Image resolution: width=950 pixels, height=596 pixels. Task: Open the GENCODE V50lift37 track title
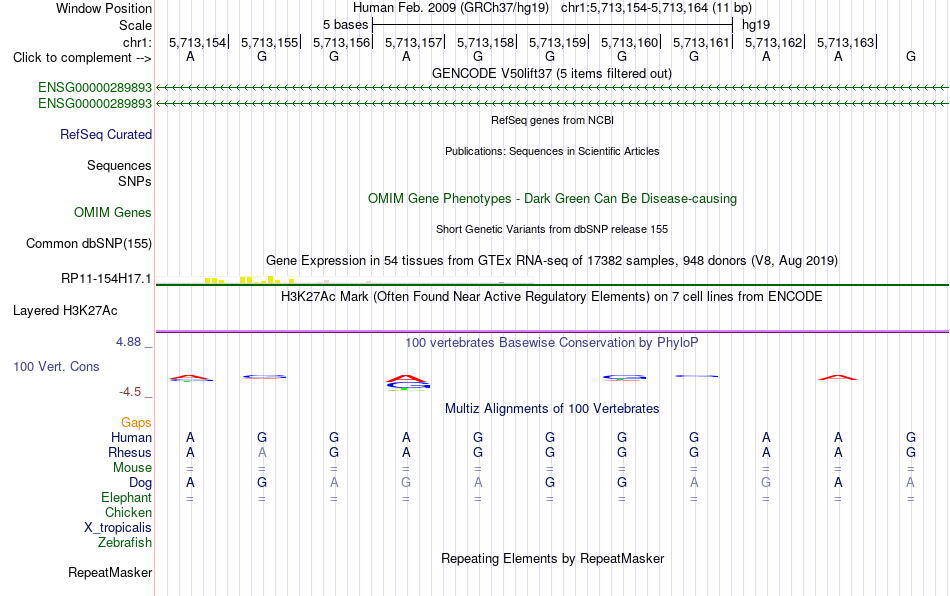point(552,73)
